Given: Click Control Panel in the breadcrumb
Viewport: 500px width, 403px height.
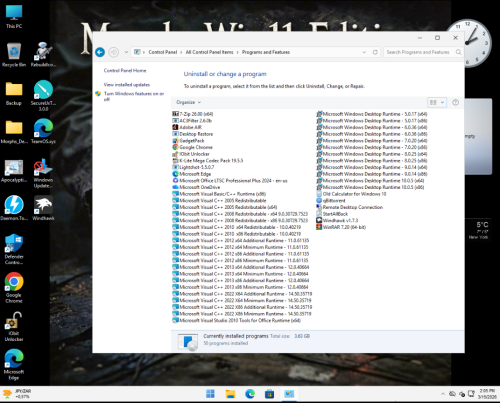Looking at the screenshot, I should (x=163, y=52).
